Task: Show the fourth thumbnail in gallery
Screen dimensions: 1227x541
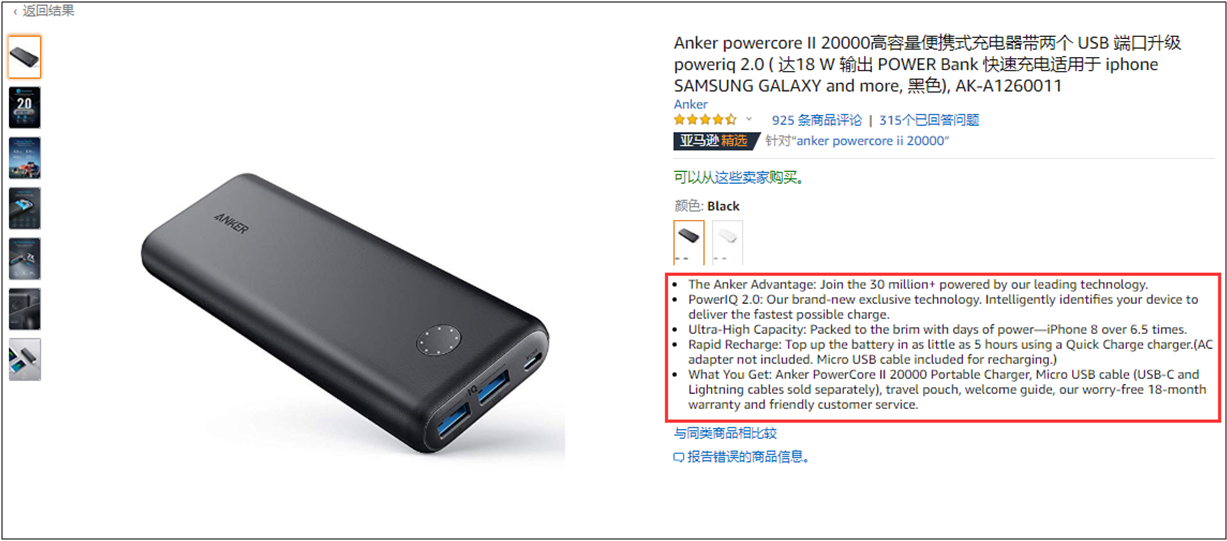Action: pos(25,208)
